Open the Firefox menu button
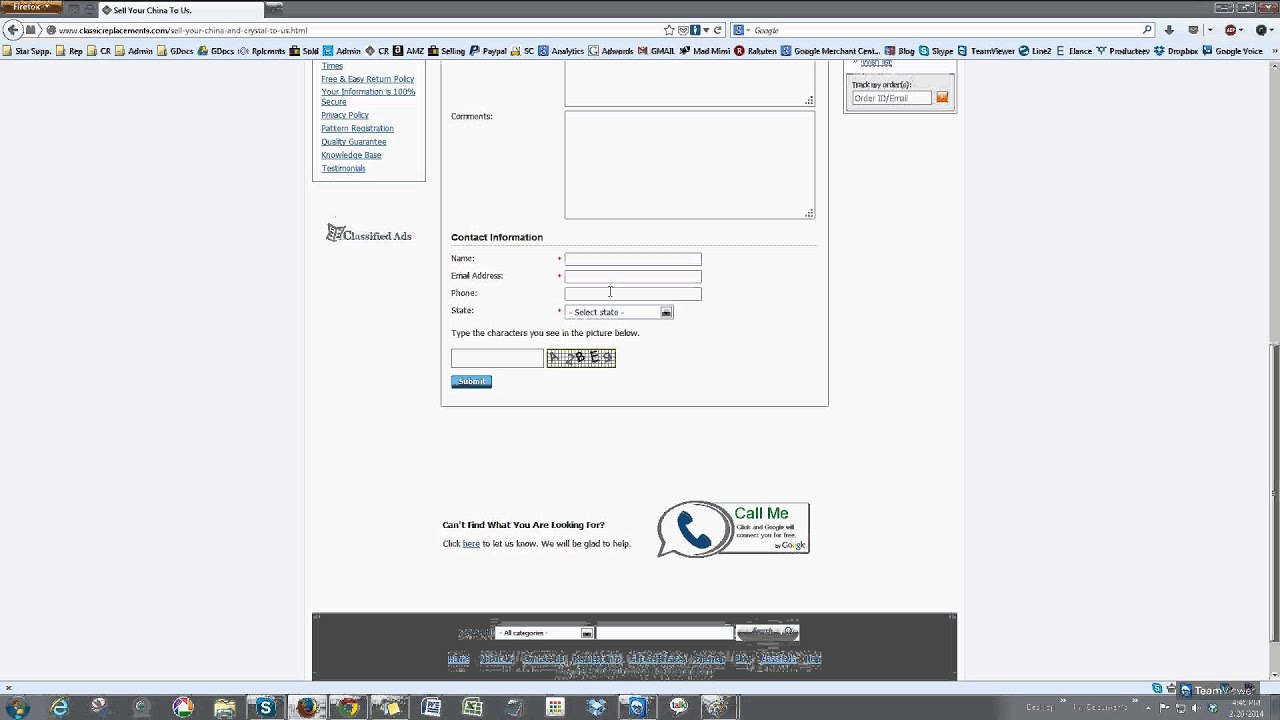The height and width of the screenshot is (720, 1280). tap(31, 7)
